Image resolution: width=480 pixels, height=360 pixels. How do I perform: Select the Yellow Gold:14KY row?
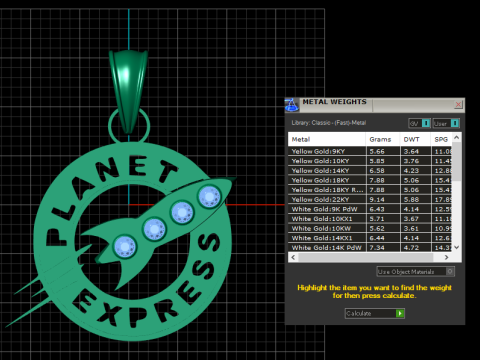[370, 171]
